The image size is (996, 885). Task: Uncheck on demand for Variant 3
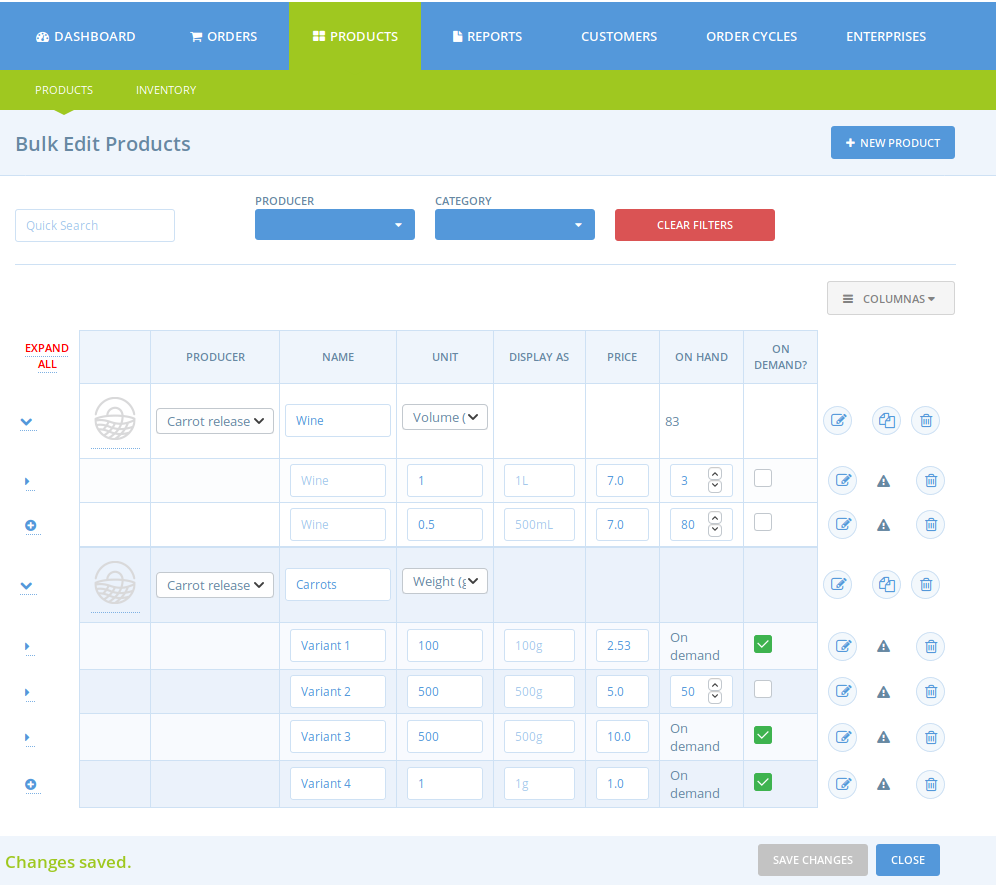[x=763, y=735]
